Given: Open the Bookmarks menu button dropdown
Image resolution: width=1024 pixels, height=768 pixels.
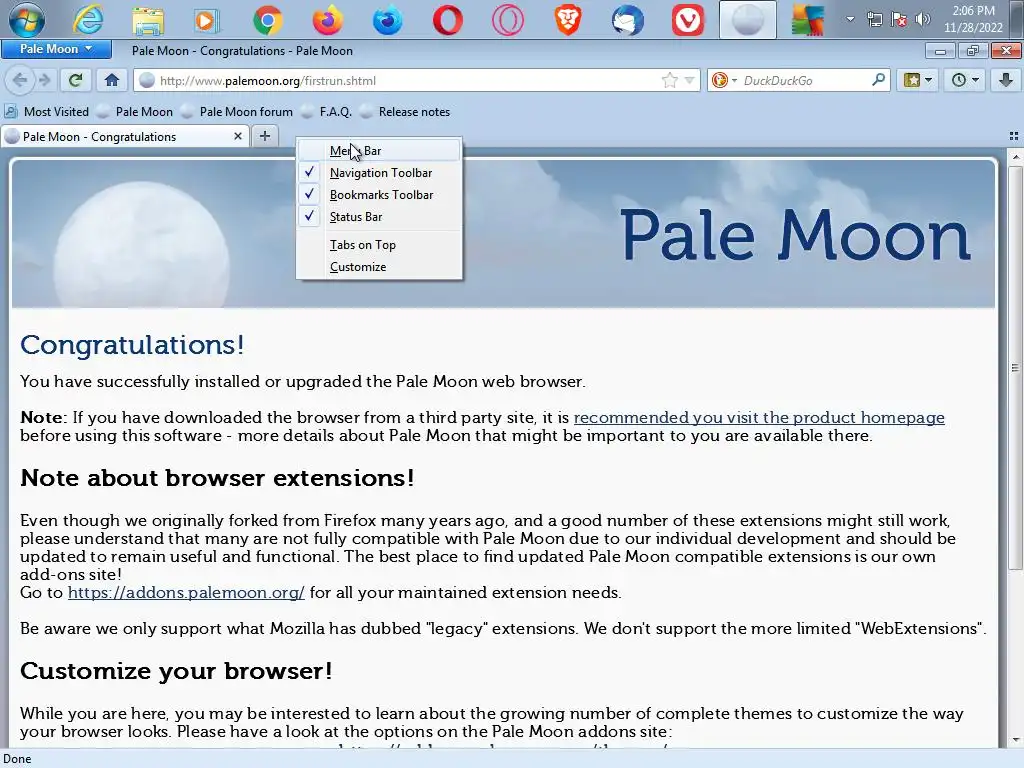Looking at the screenshot, I should pos(918,80).
